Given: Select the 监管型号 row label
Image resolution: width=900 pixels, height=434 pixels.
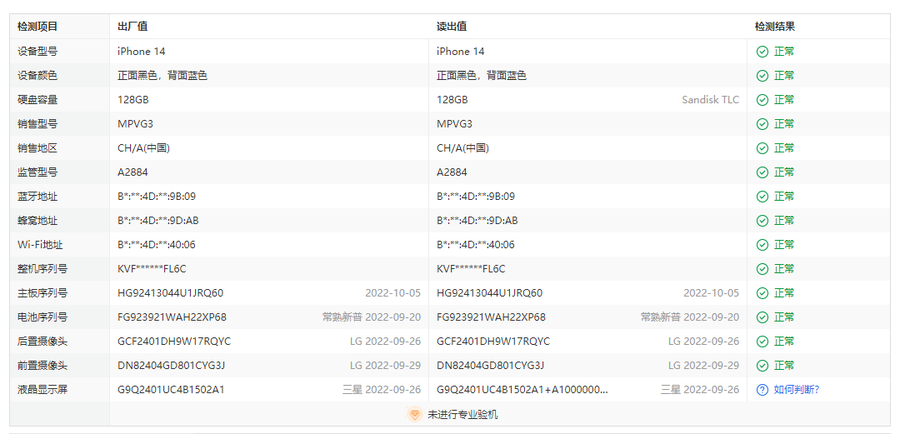Looking at the screenshot, I should coord(37,172).
